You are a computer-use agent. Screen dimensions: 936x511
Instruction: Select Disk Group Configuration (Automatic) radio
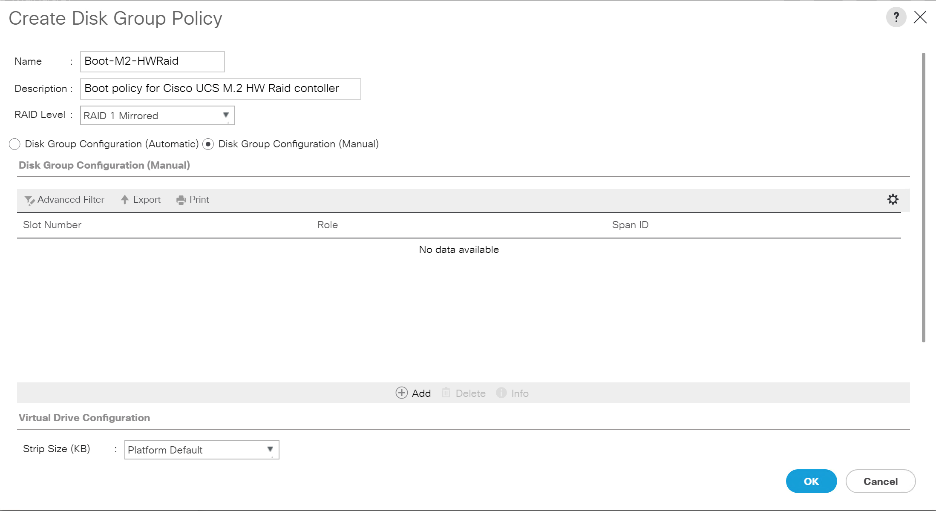point(14,144)
